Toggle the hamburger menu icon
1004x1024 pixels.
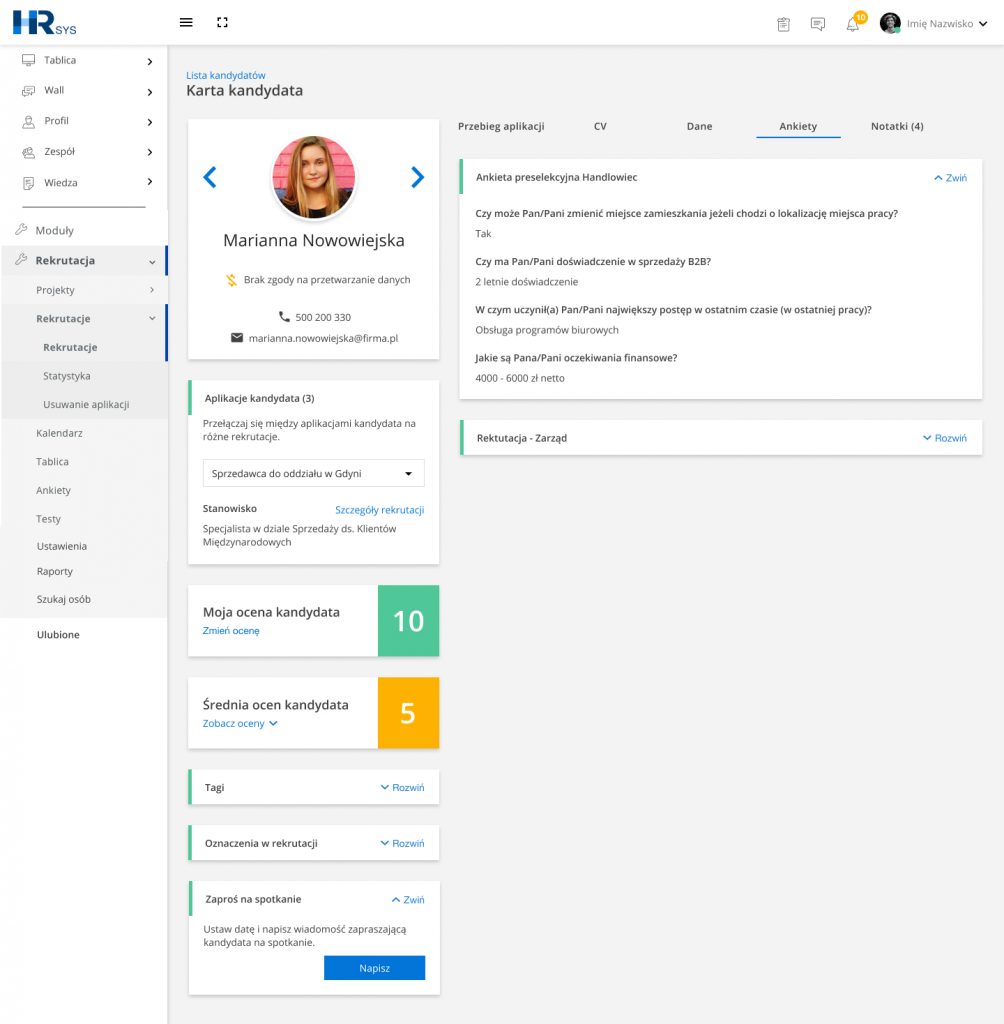(186, 22)
